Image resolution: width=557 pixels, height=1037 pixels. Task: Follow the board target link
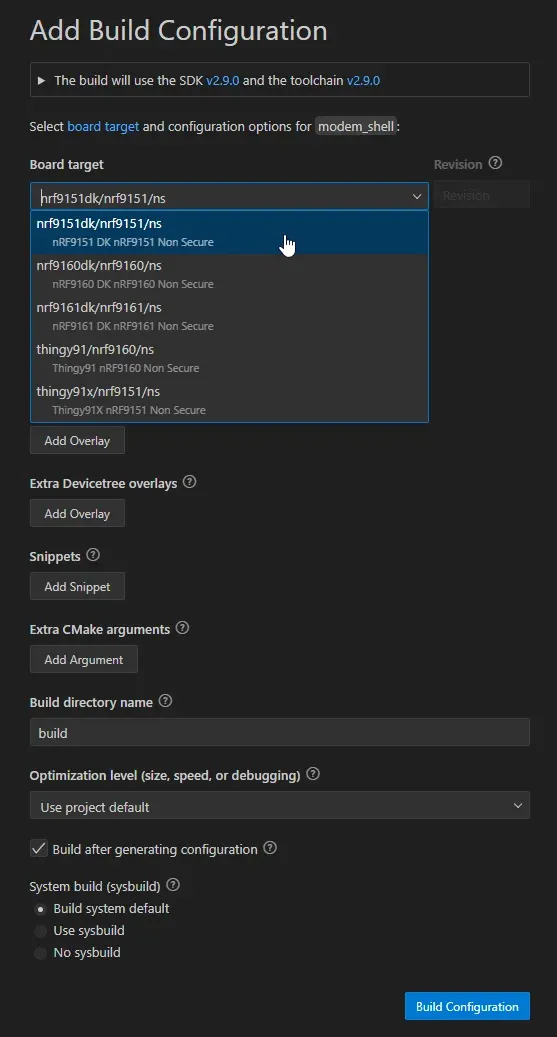(x=103, y=126)
